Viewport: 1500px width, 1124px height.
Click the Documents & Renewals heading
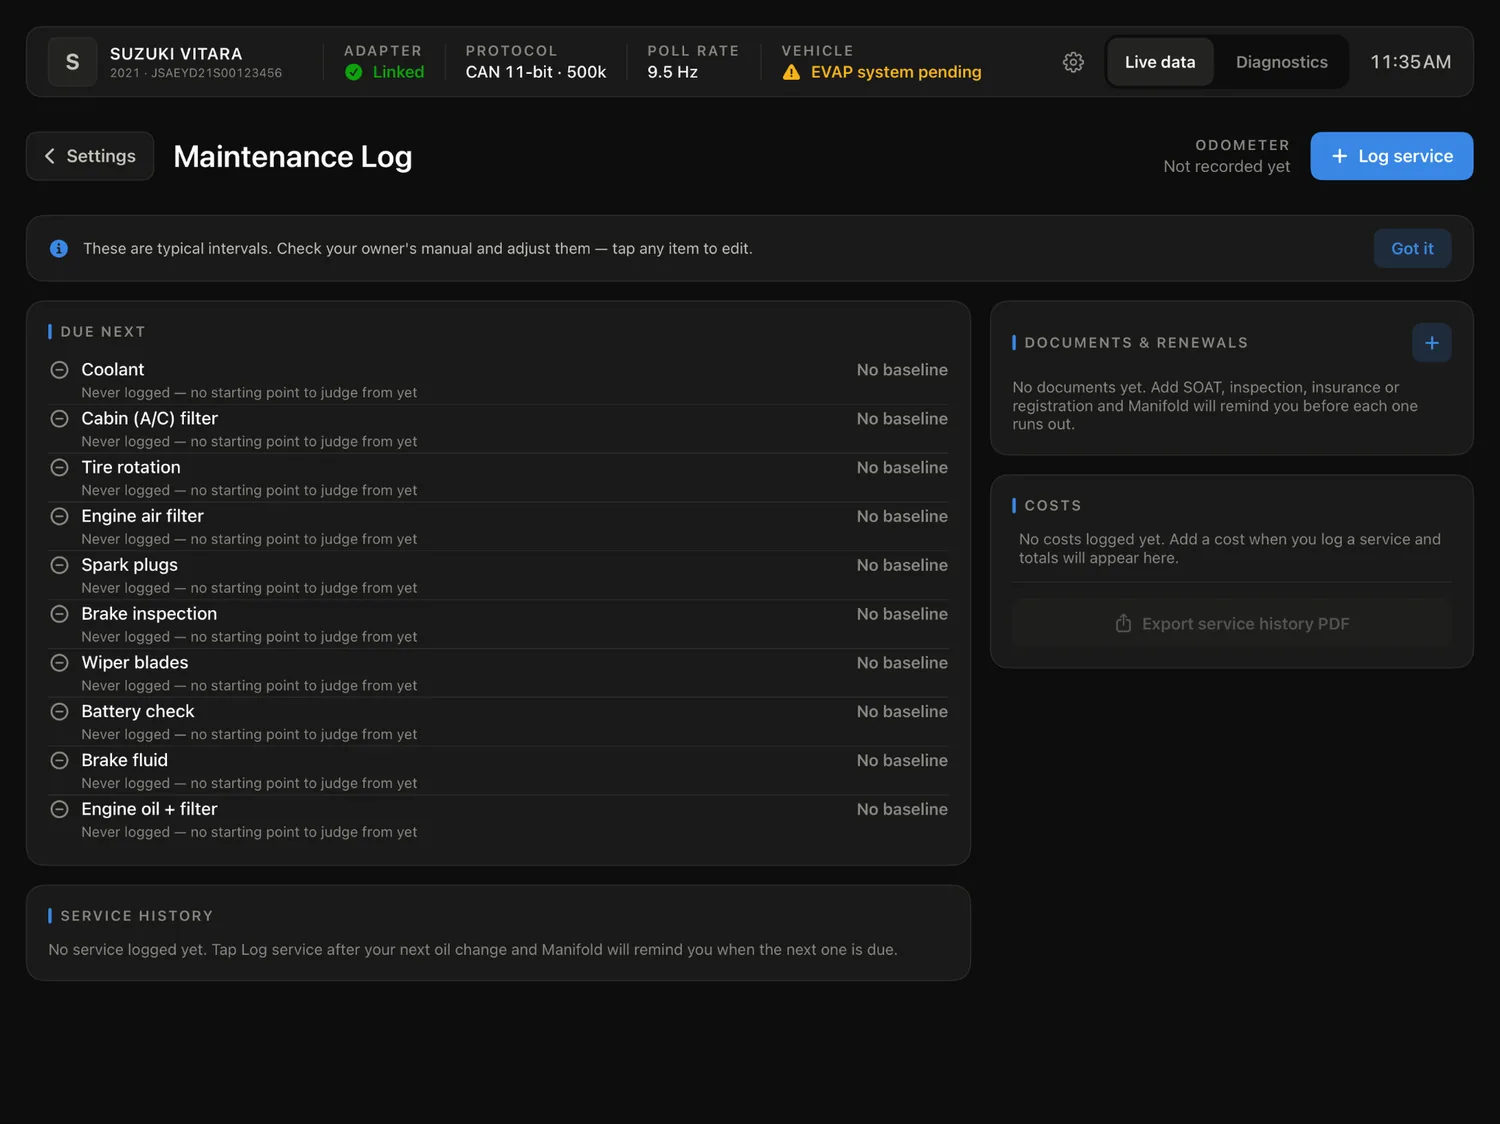point(1136,343)
